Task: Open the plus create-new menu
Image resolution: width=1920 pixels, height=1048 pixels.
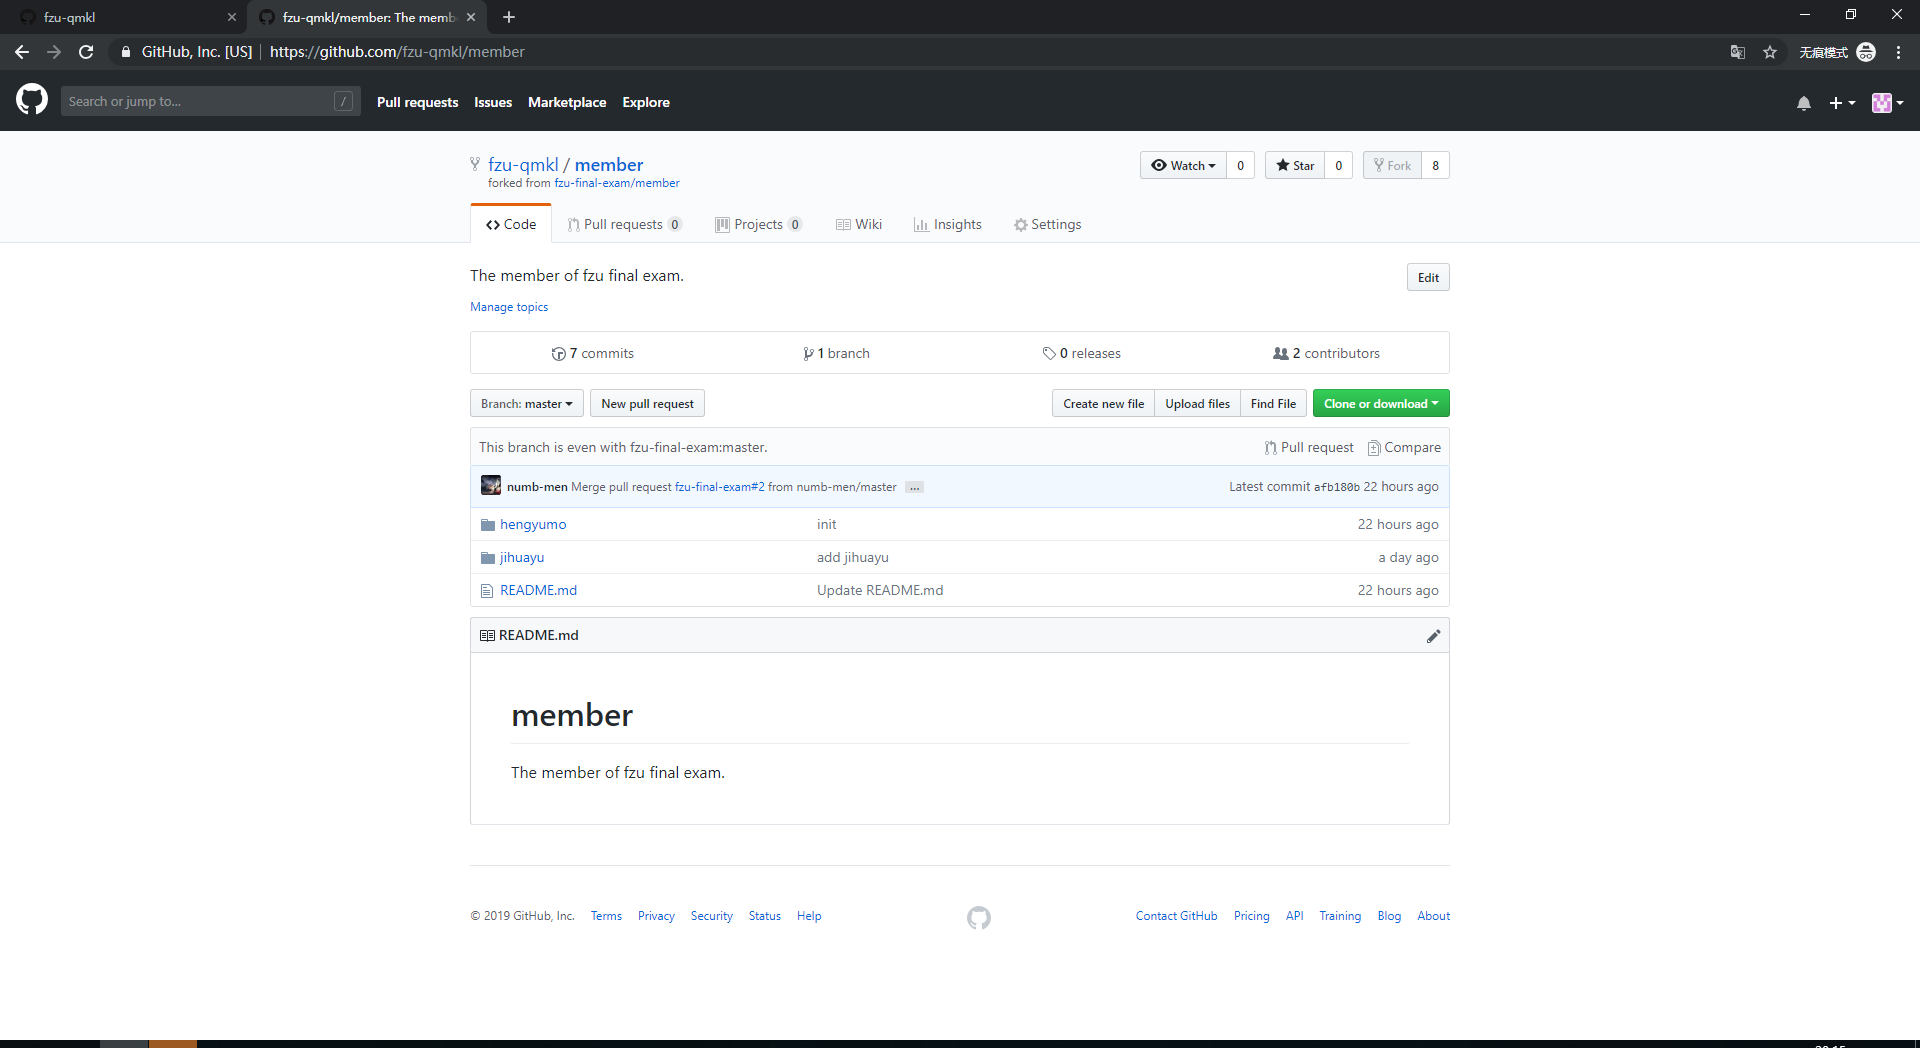Action: (x=1842, y=103)
